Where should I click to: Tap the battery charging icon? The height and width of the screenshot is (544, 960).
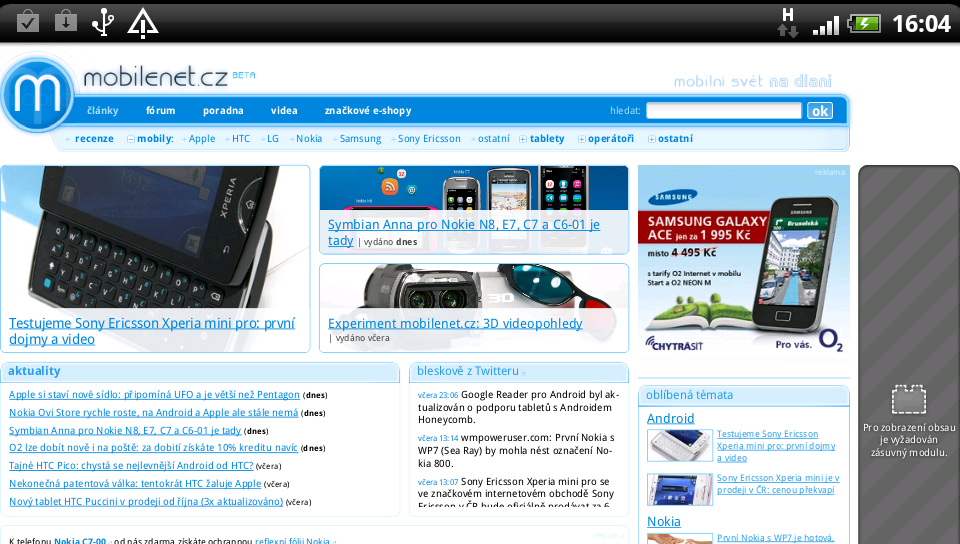click(864, 23)
